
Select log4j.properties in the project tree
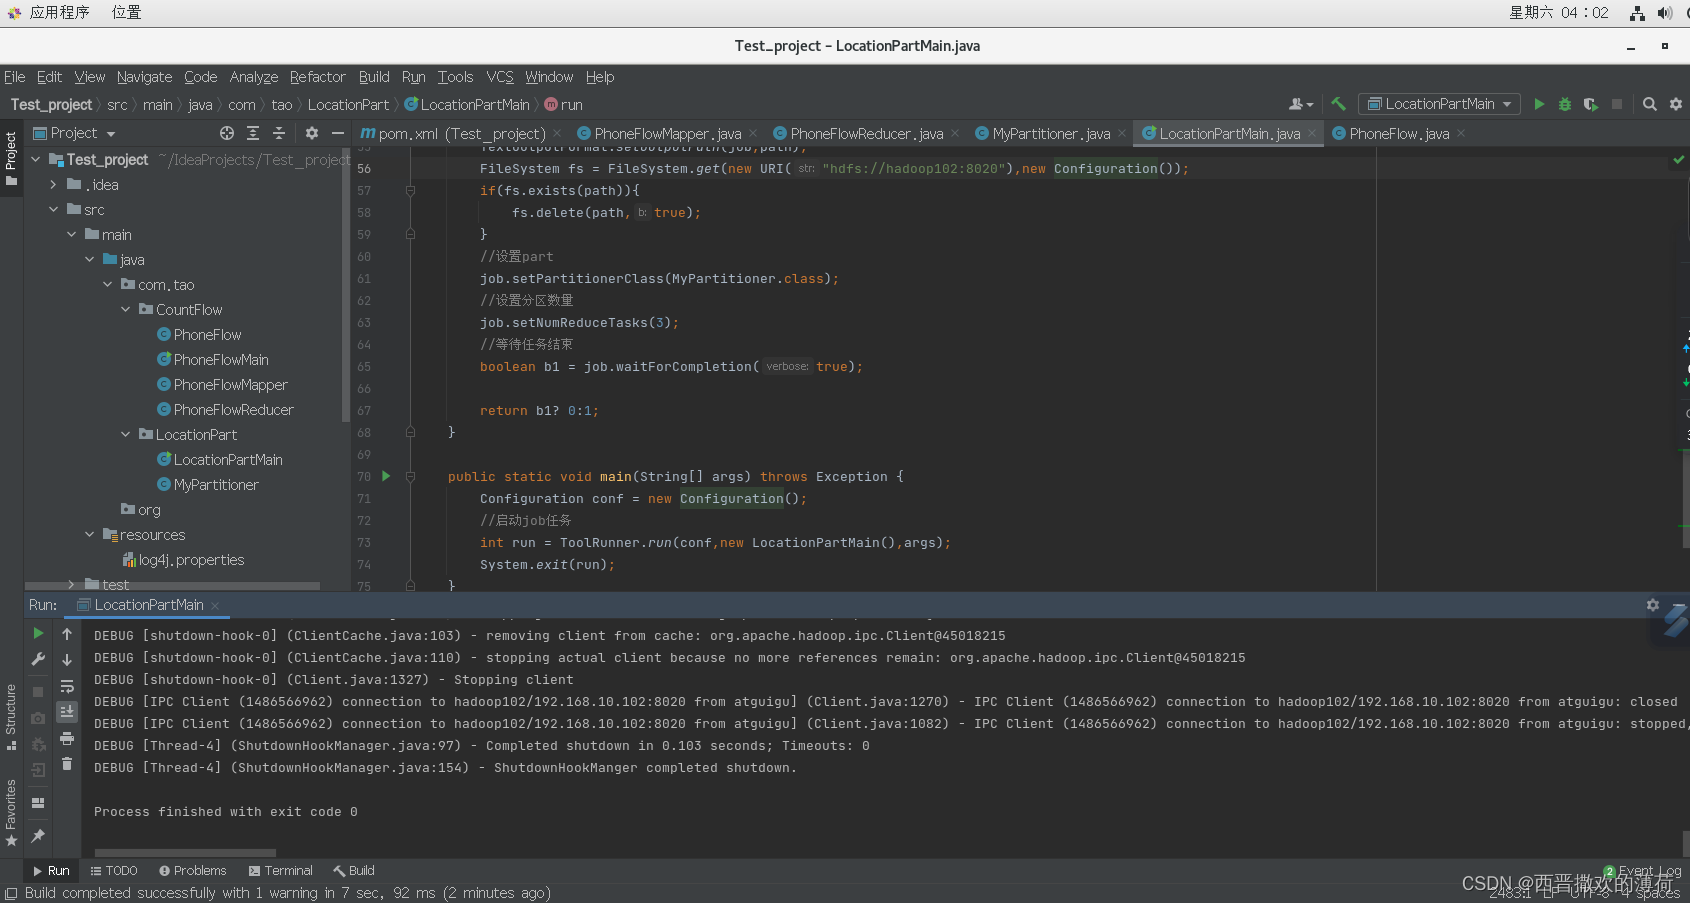coord(191,559)
